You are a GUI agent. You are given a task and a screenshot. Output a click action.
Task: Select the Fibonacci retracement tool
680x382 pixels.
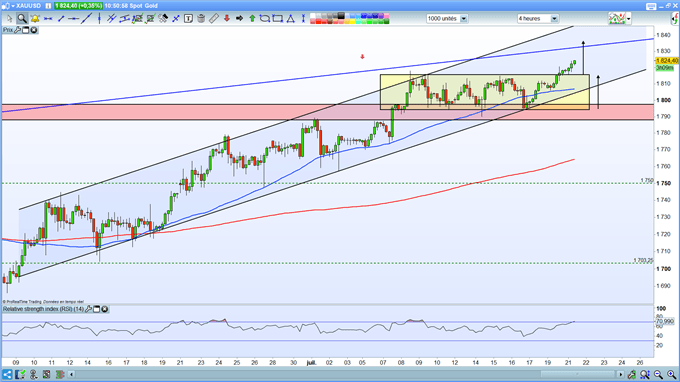point(137,19)
